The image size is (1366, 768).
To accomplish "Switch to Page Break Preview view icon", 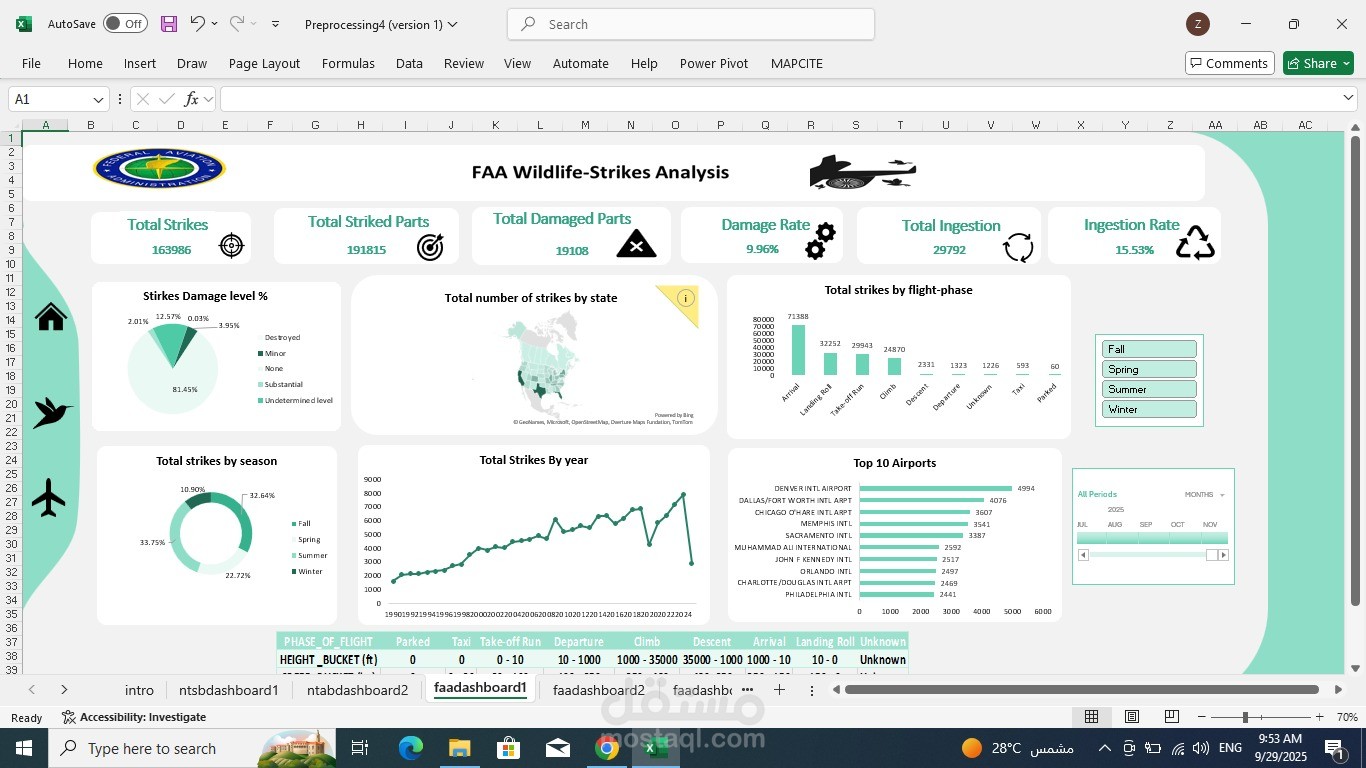I will 1171,717.
